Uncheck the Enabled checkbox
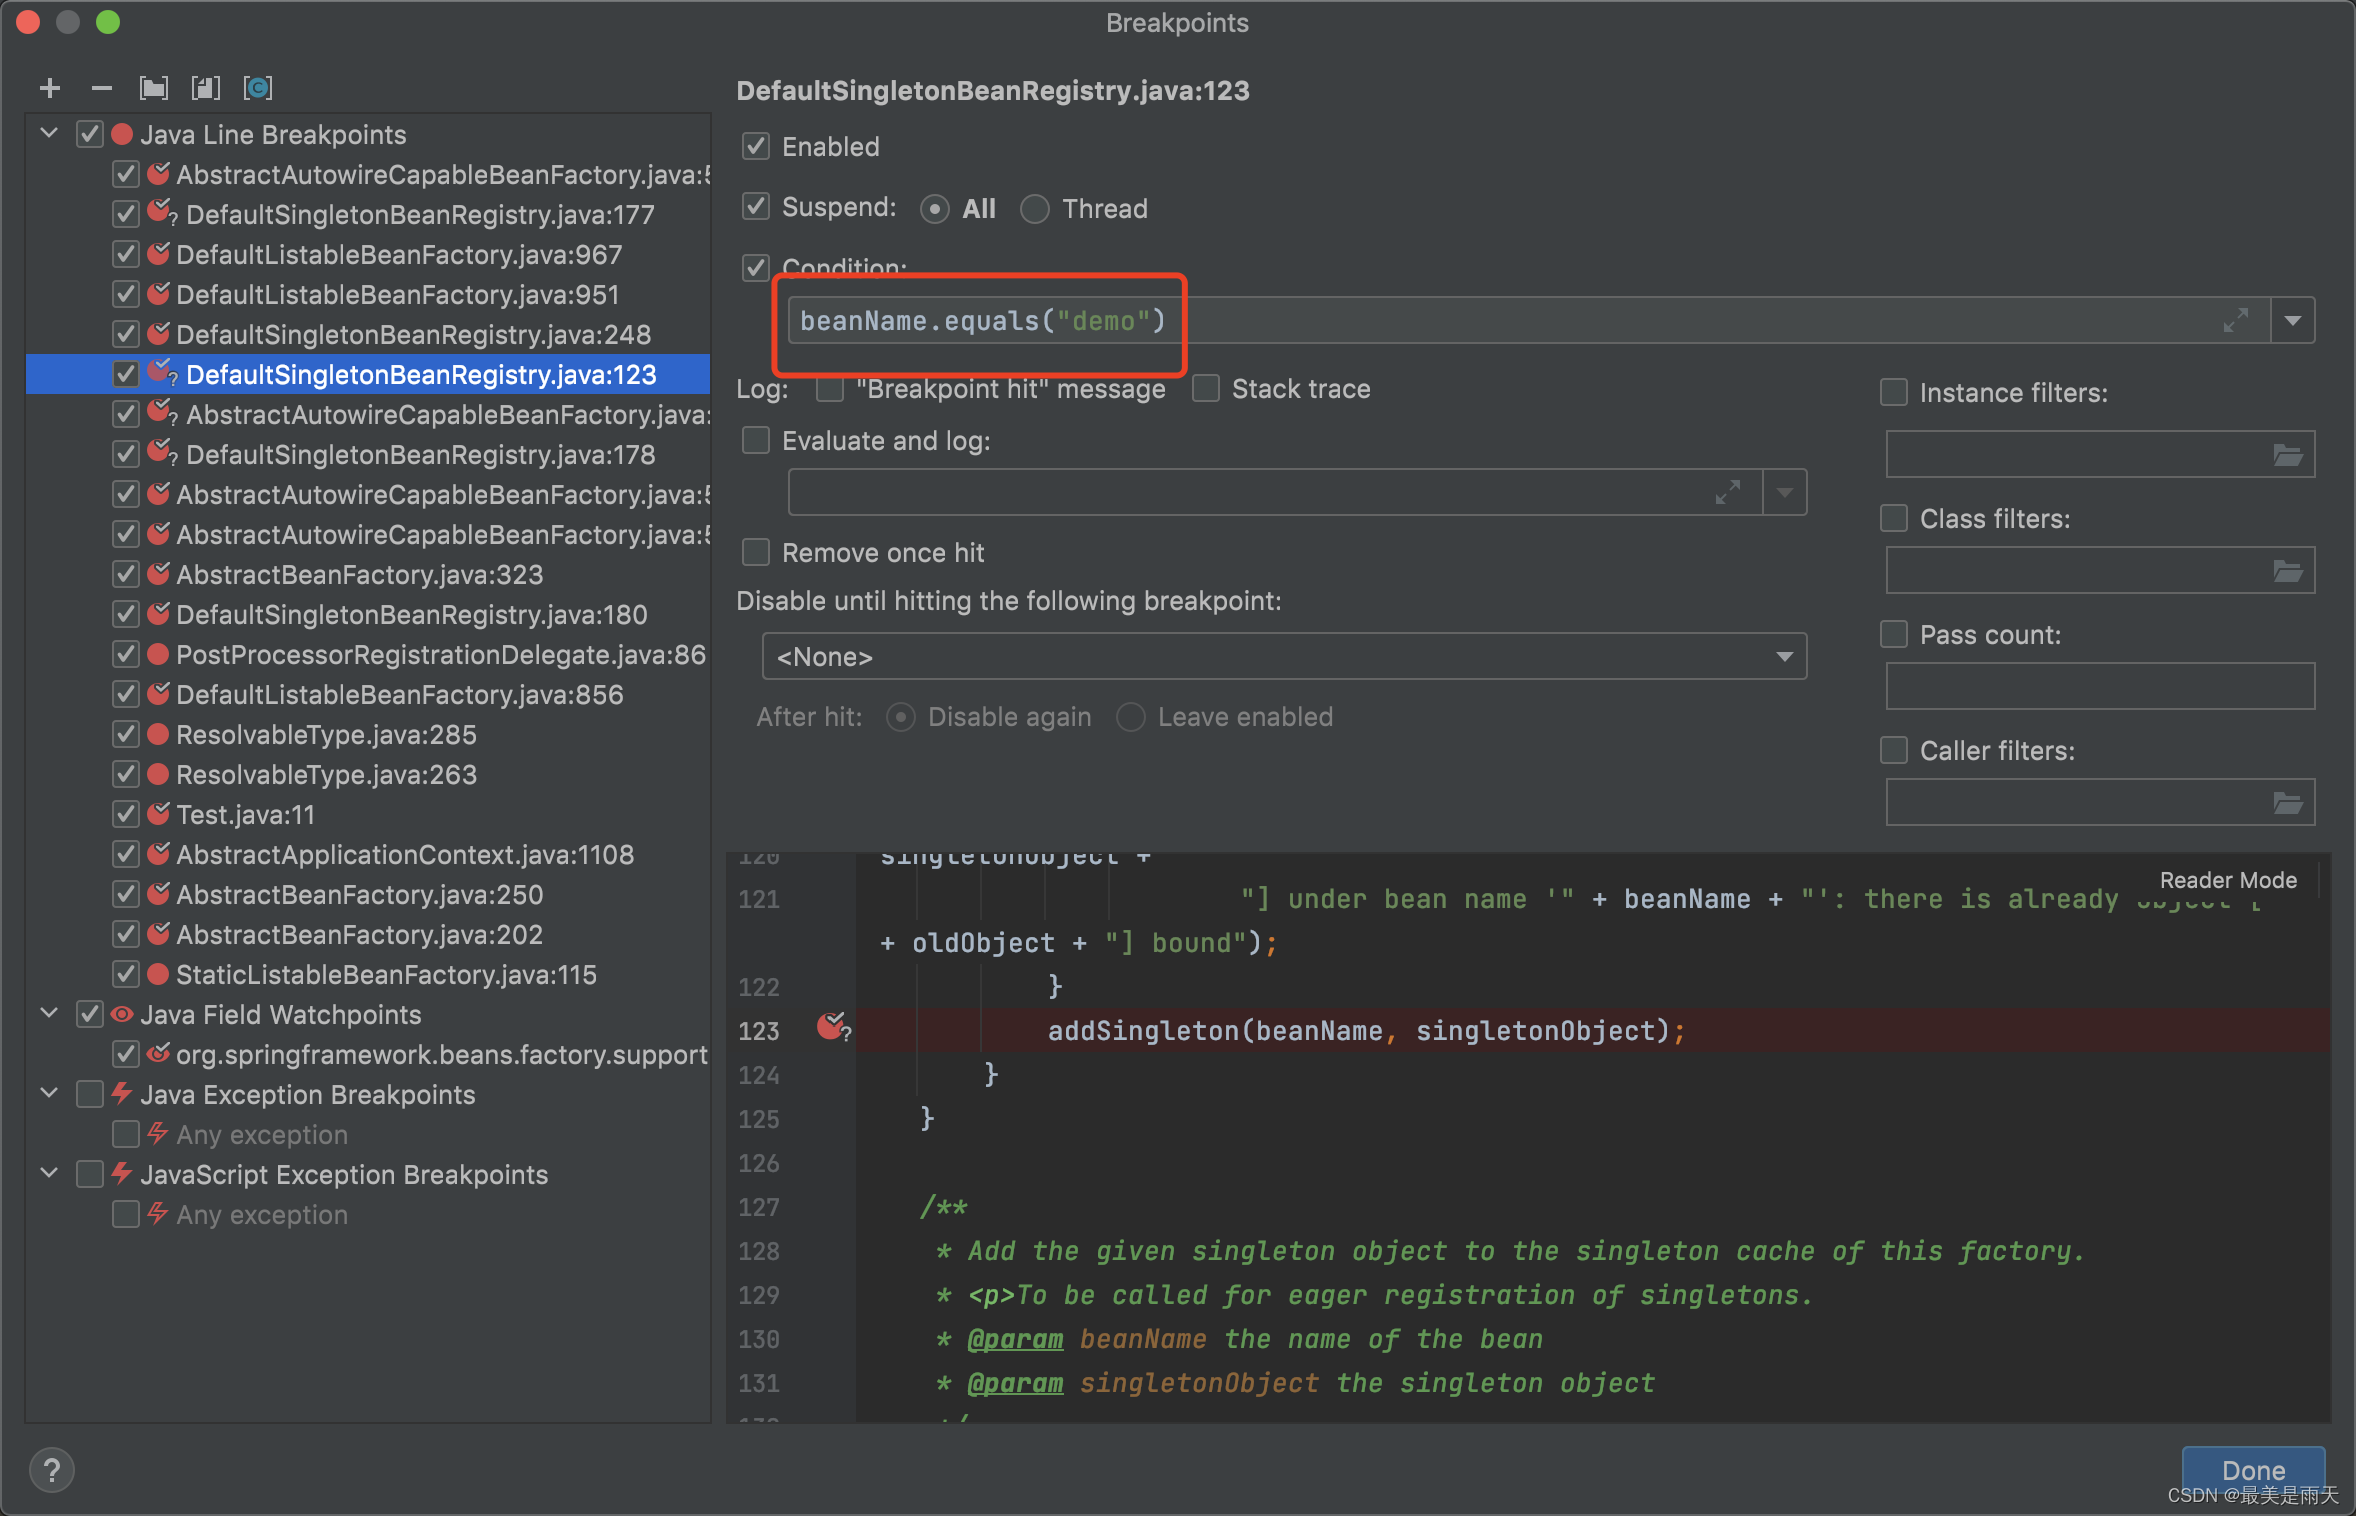The width and height of the screenshot is (2356, 1516). tap(756, 147)
